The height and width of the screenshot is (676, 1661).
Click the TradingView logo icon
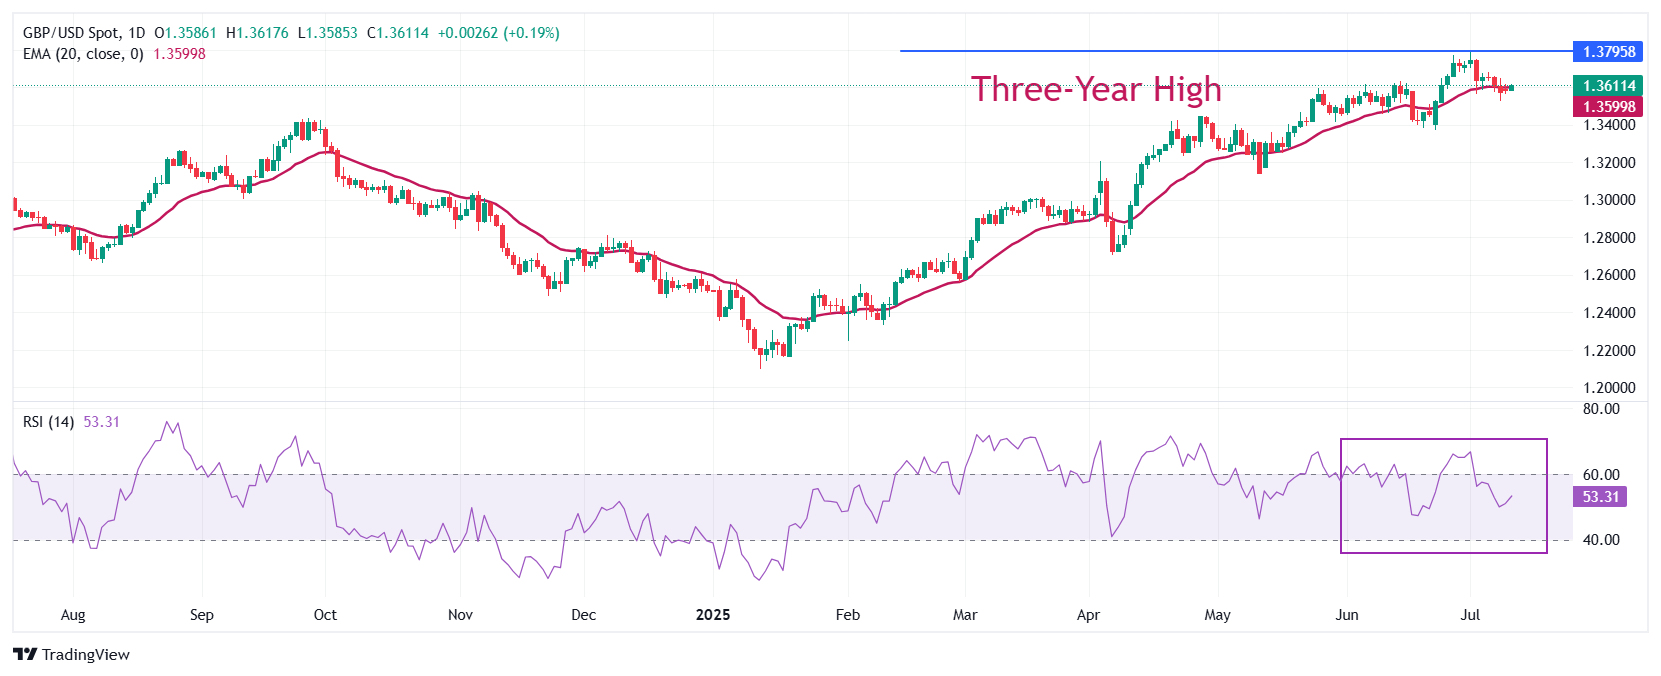(25, 654)
